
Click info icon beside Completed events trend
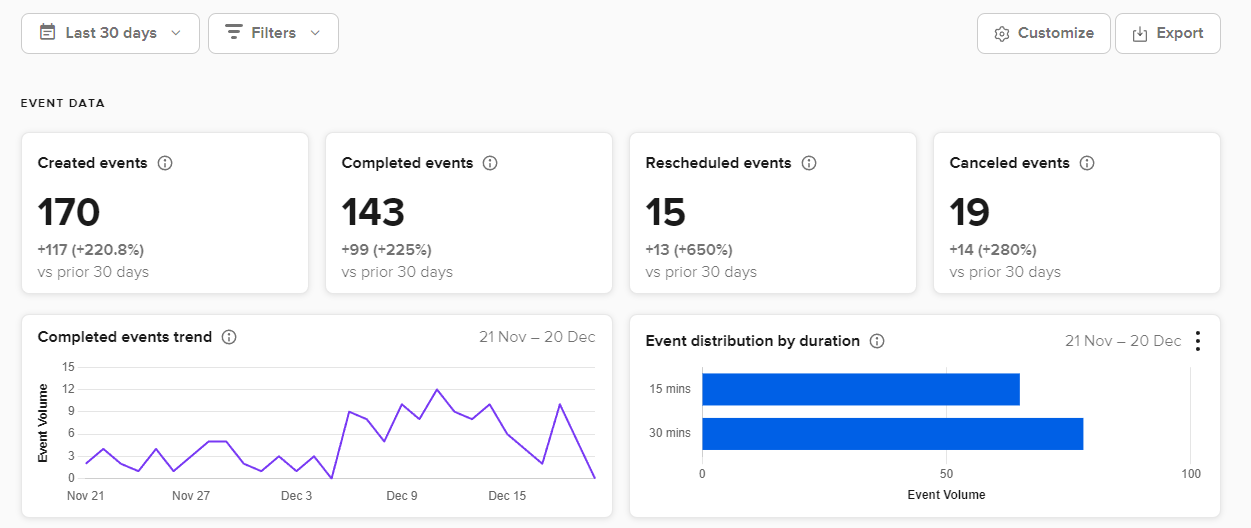click(229, 337)
